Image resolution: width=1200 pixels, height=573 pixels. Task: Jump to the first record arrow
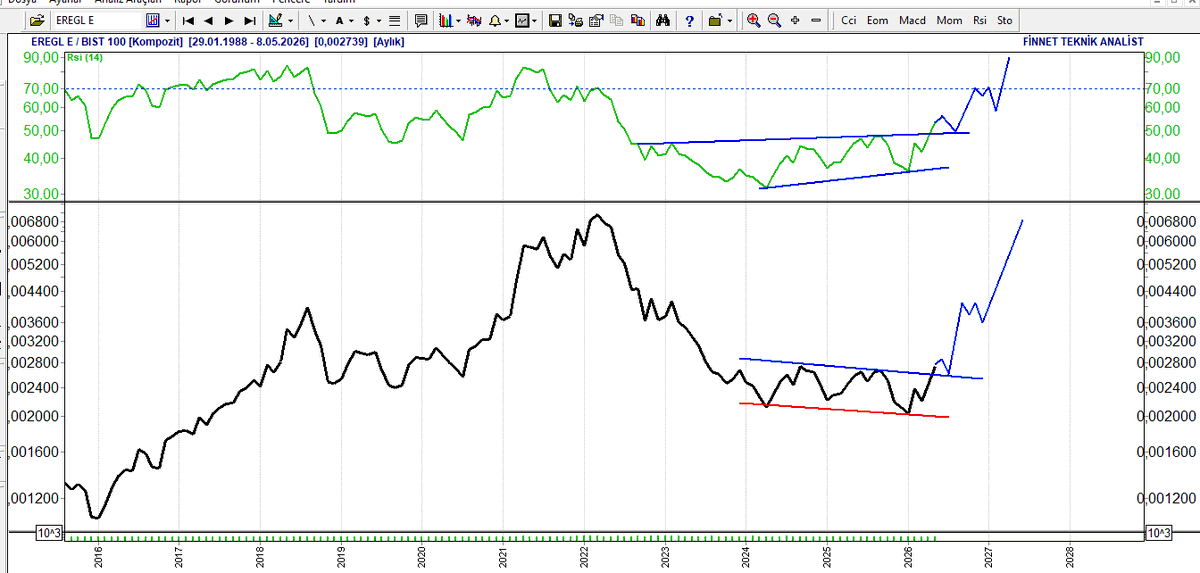188,20
